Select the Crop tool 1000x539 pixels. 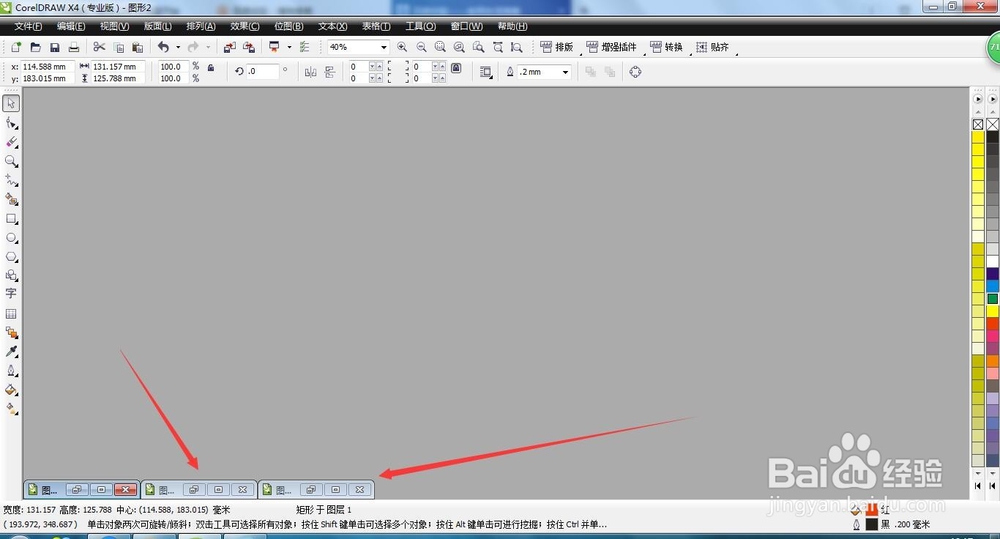coord(11,142)
